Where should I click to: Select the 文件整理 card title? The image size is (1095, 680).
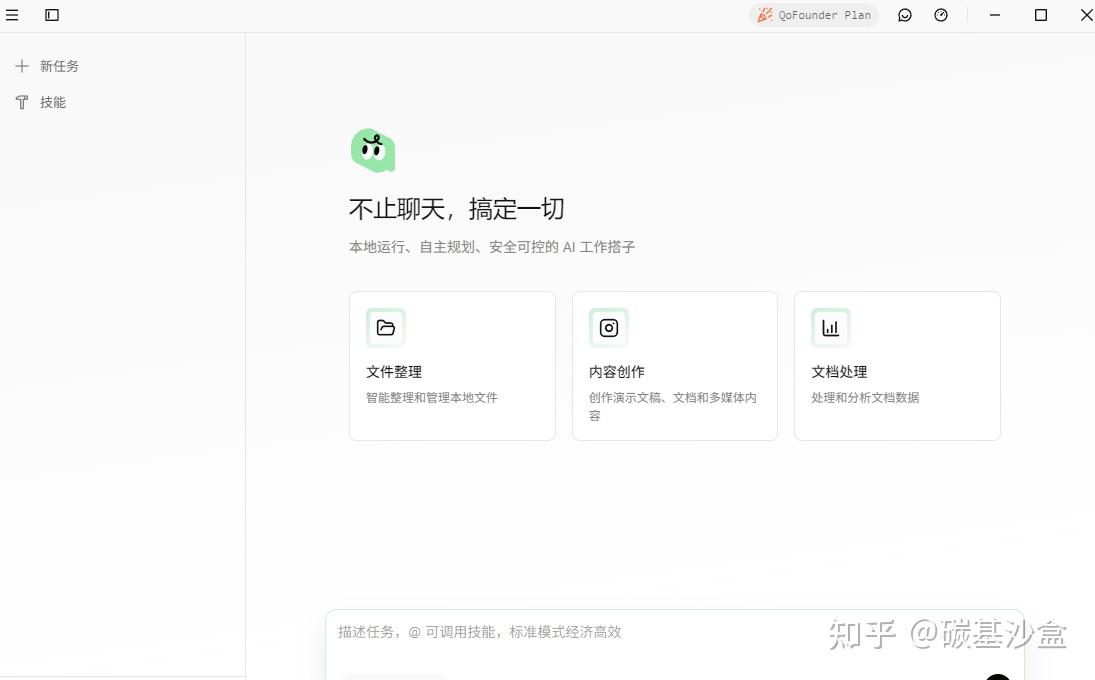(394, 372)
